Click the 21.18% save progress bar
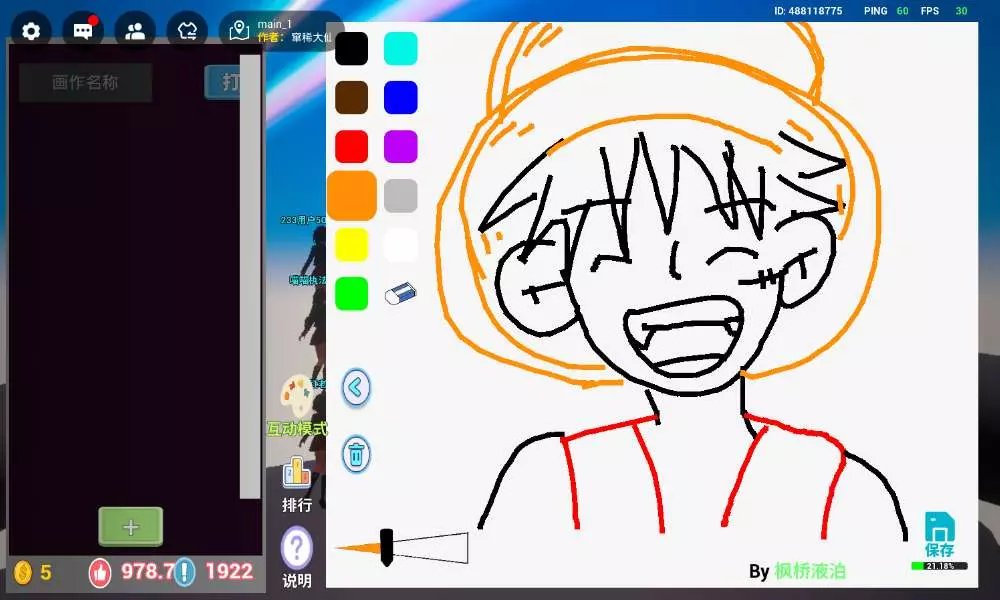 (x=939, y=566)
